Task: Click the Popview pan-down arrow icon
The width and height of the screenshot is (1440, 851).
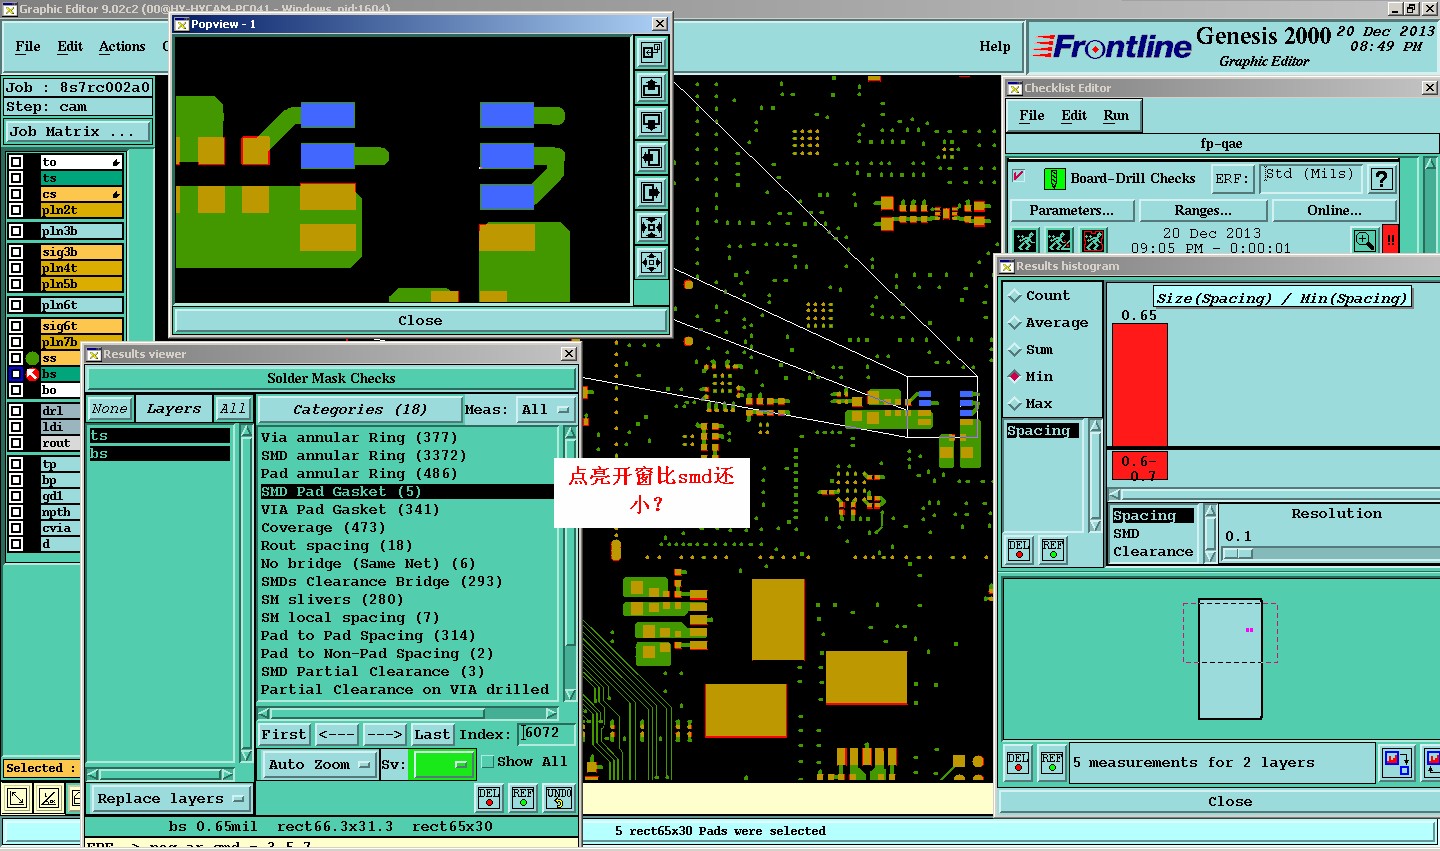Action: click(651, 122)
